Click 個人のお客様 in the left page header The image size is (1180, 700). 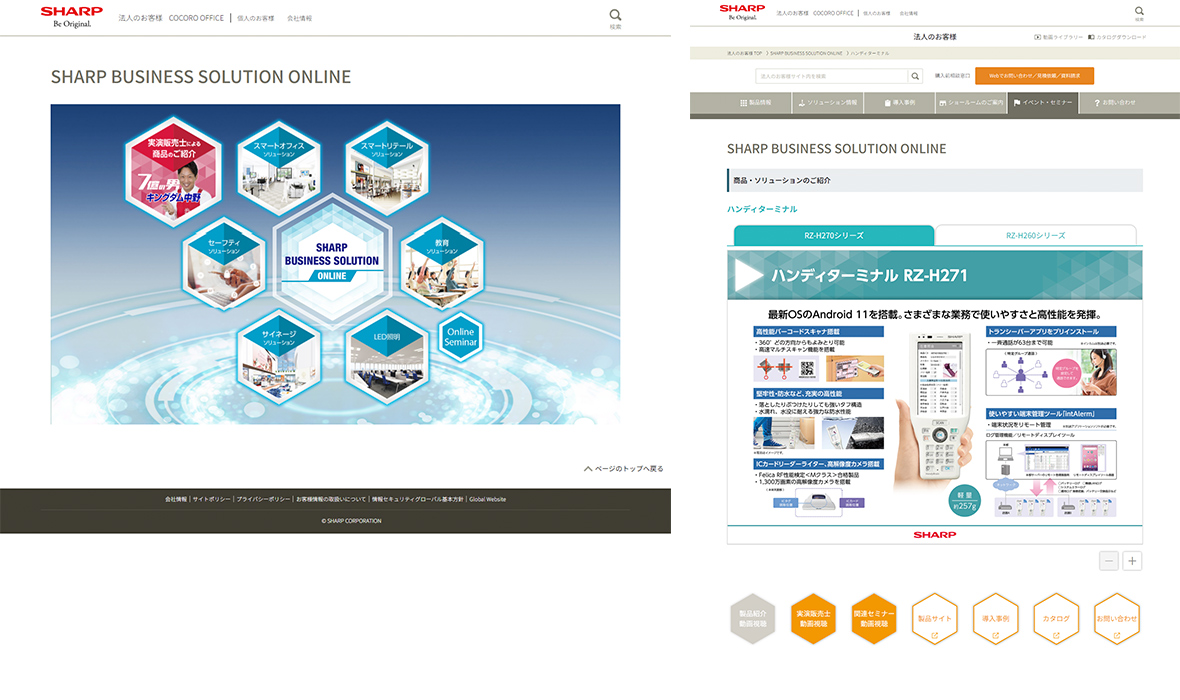256,18
